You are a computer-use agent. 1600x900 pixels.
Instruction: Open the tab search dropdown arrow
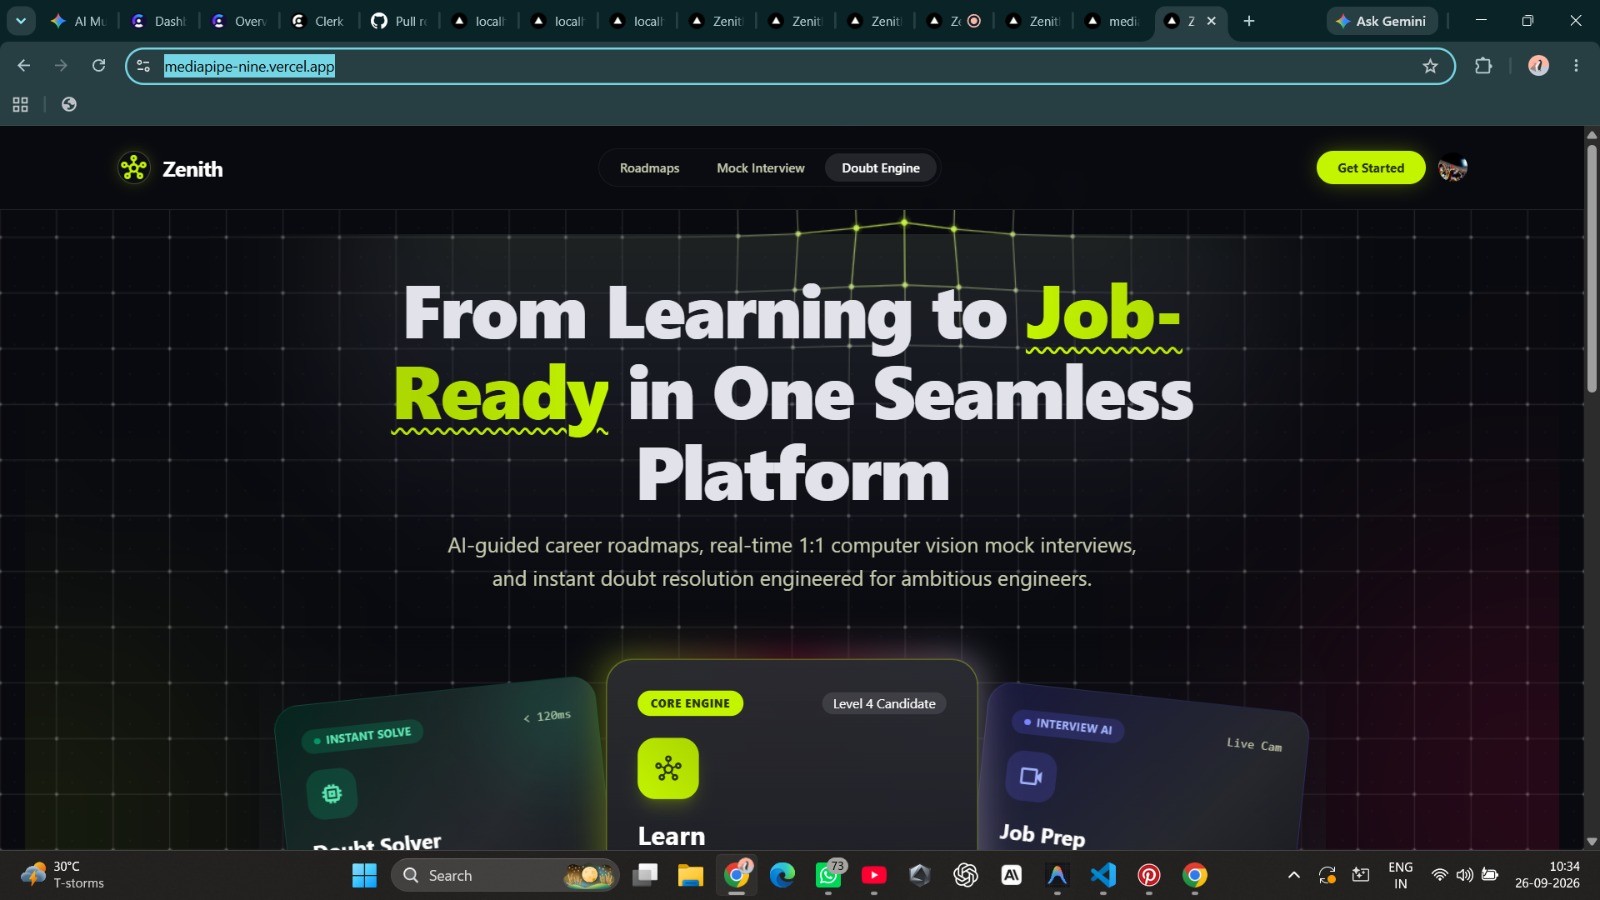[20, 21]
